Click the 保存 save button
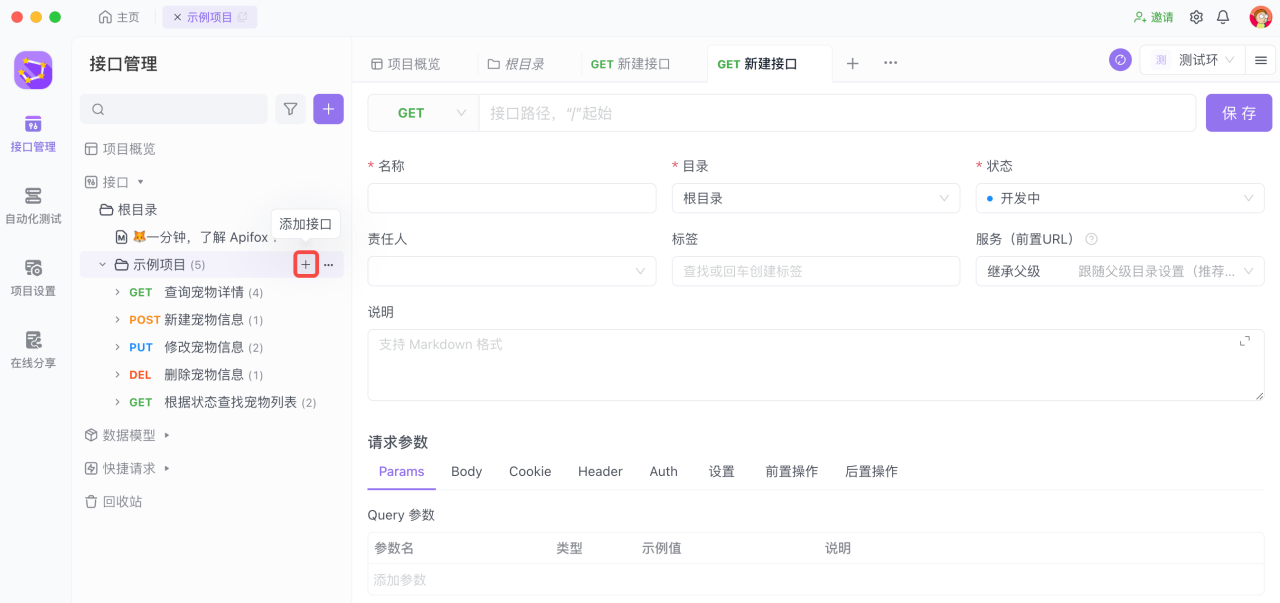The width and height of the screenshot is (1280, 603). point(1238,112)
